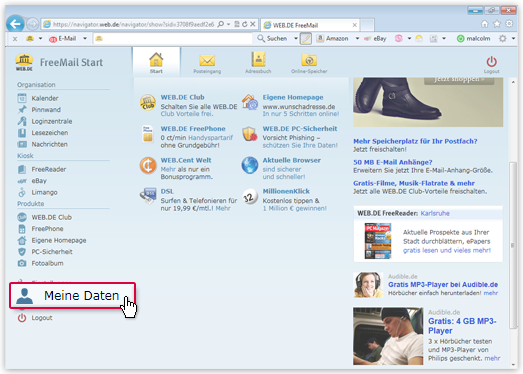Click the browser forward arrow button
523x374 pixels.
click(x=32, y=24)
